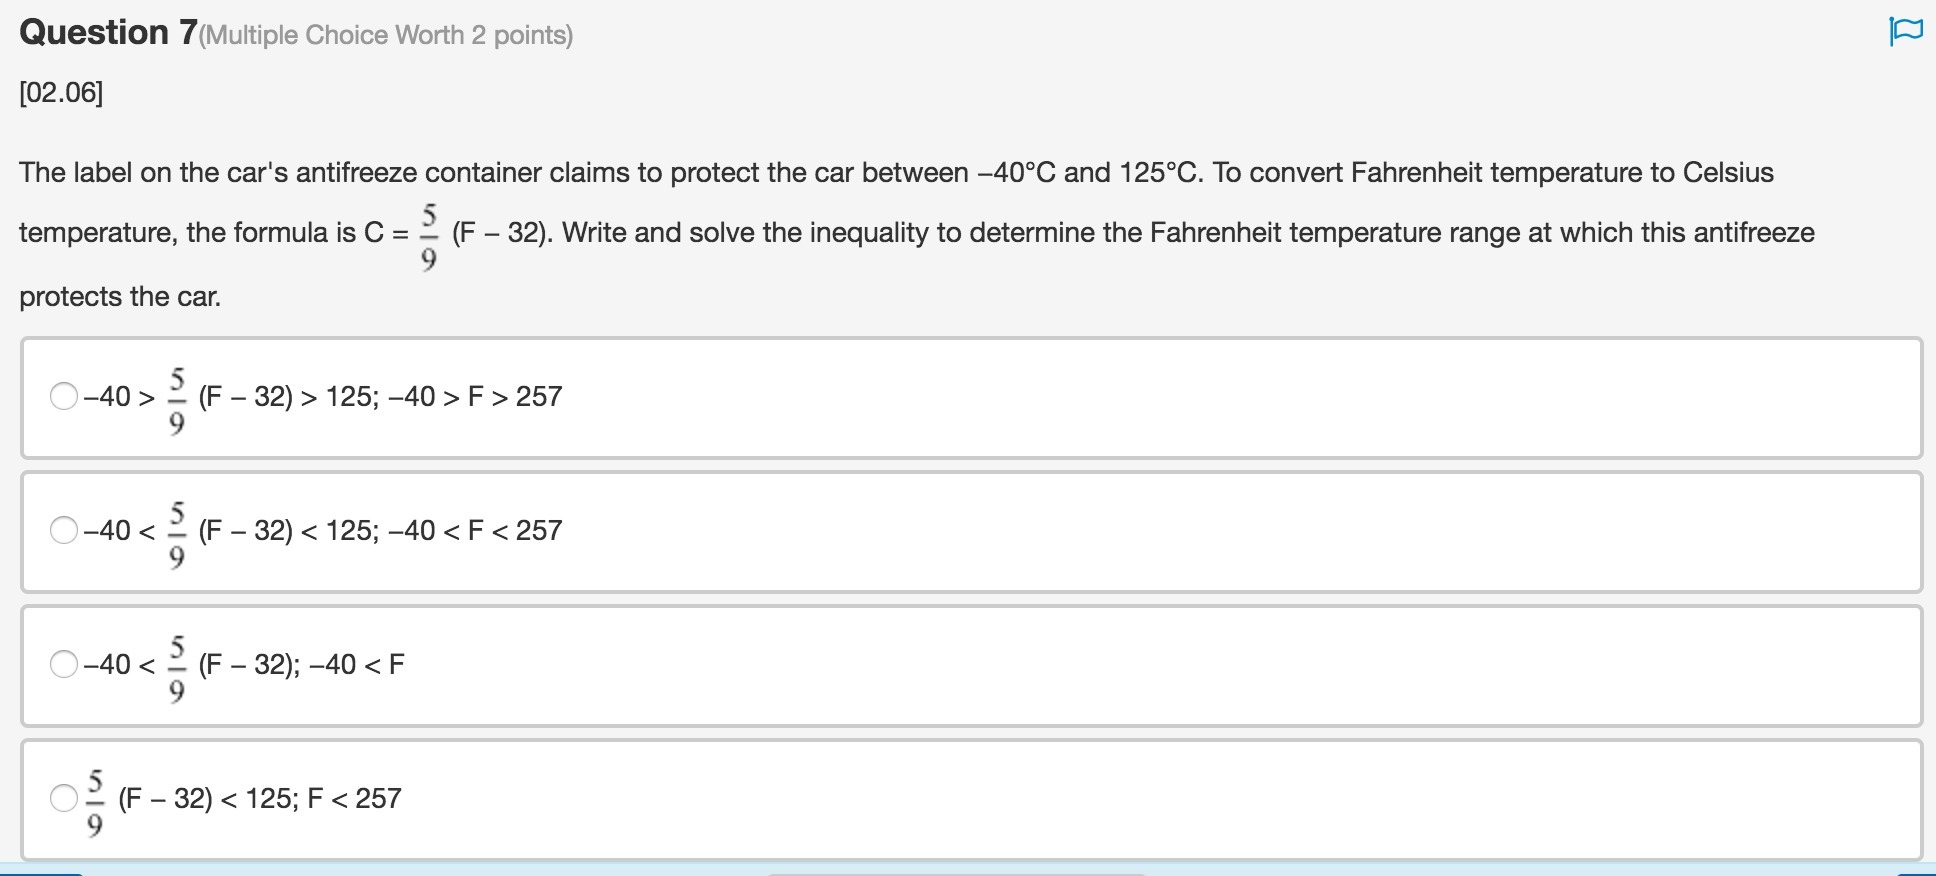This screenshot has width=1936, height=876.
Task: Pick radio for the −40 < F only answer
Action: click(x=64, y=664)
